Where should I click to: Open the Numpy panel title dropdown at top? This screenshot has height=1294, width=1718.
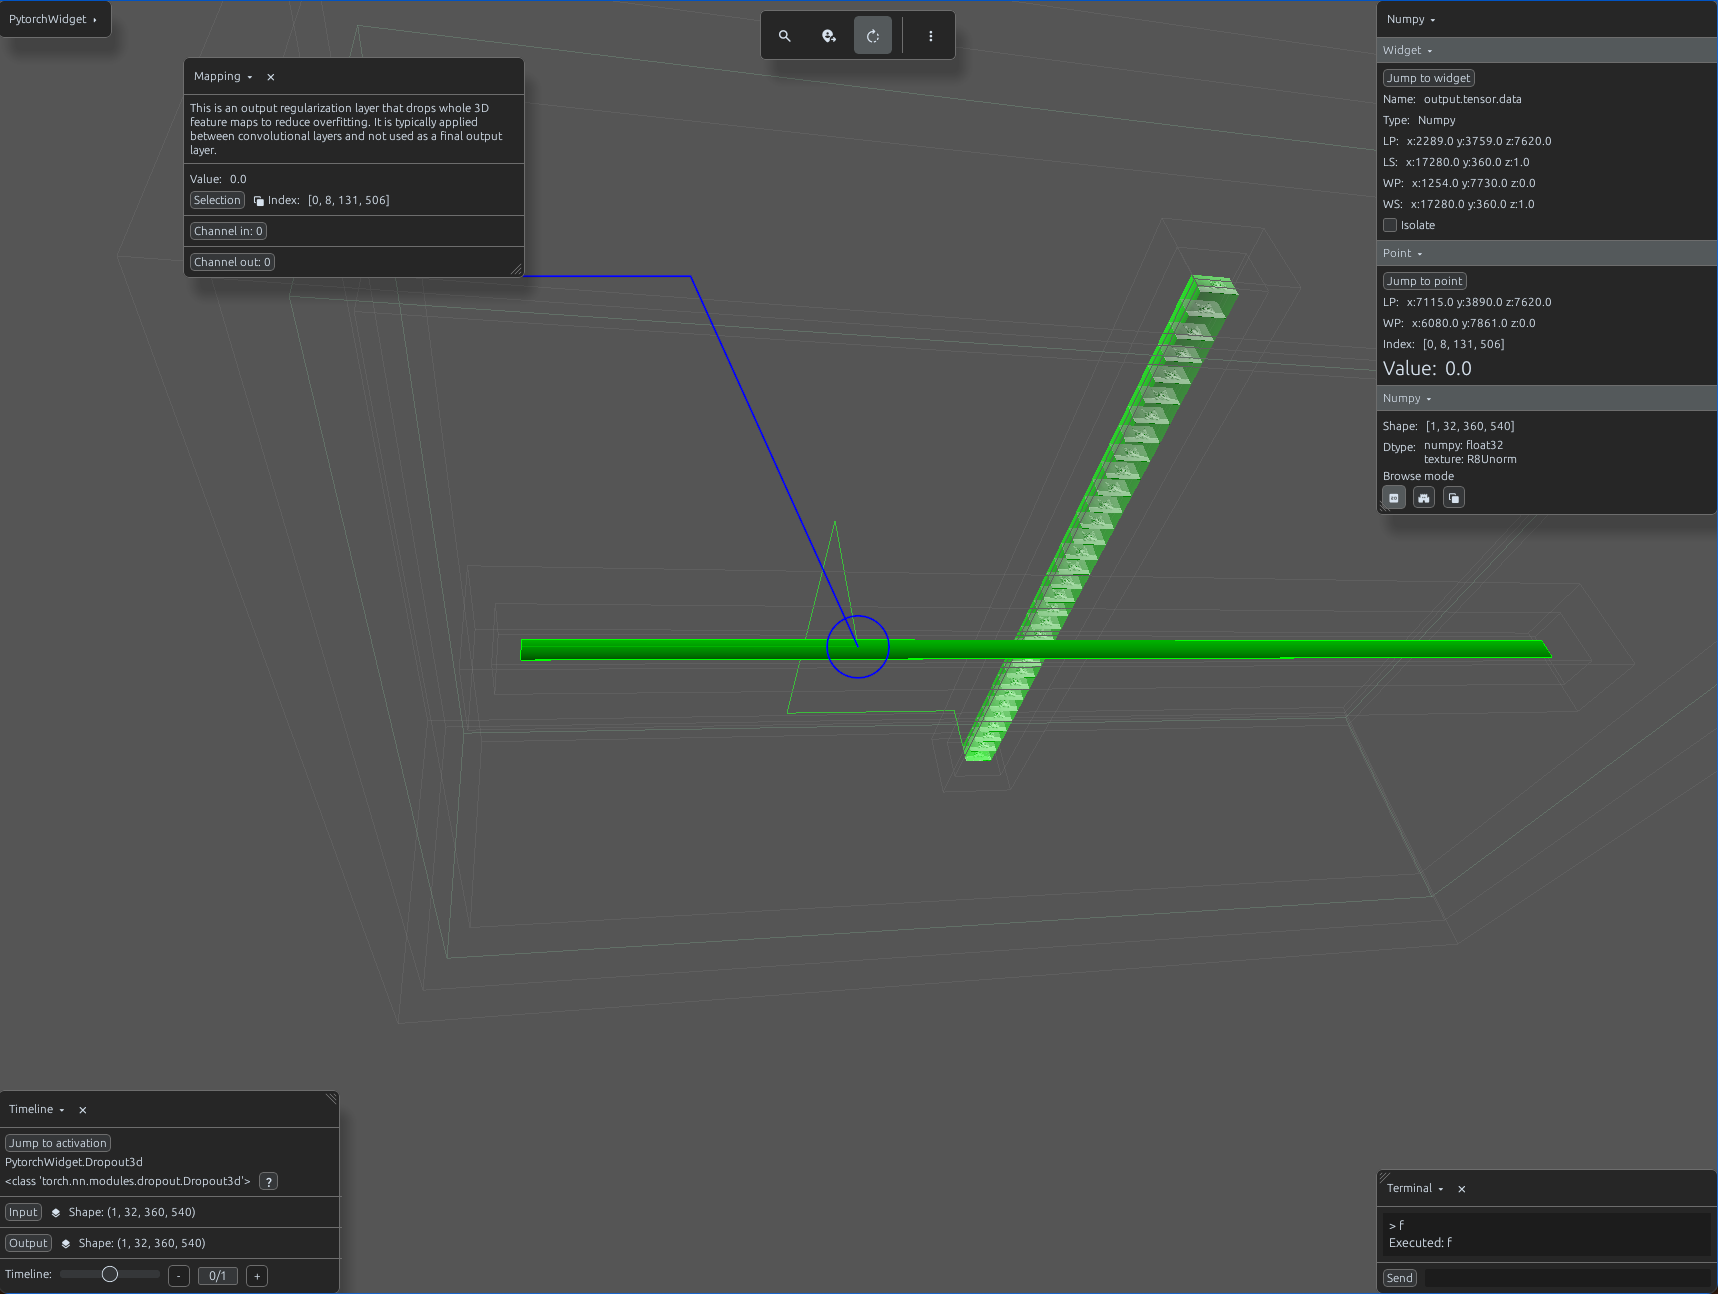pyautogui.click(x=1411, y=20)
